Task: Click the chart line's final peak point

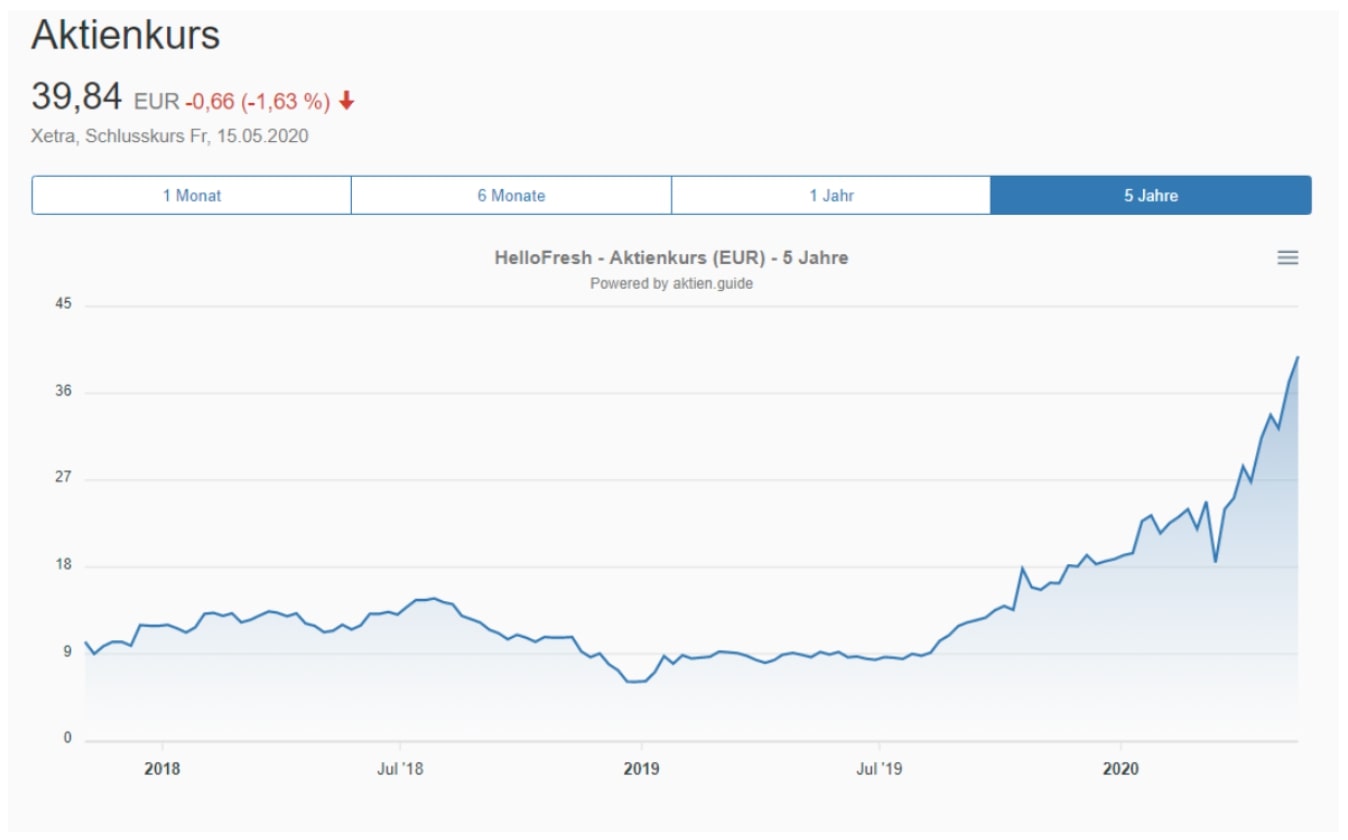Action: [1297, 357]
